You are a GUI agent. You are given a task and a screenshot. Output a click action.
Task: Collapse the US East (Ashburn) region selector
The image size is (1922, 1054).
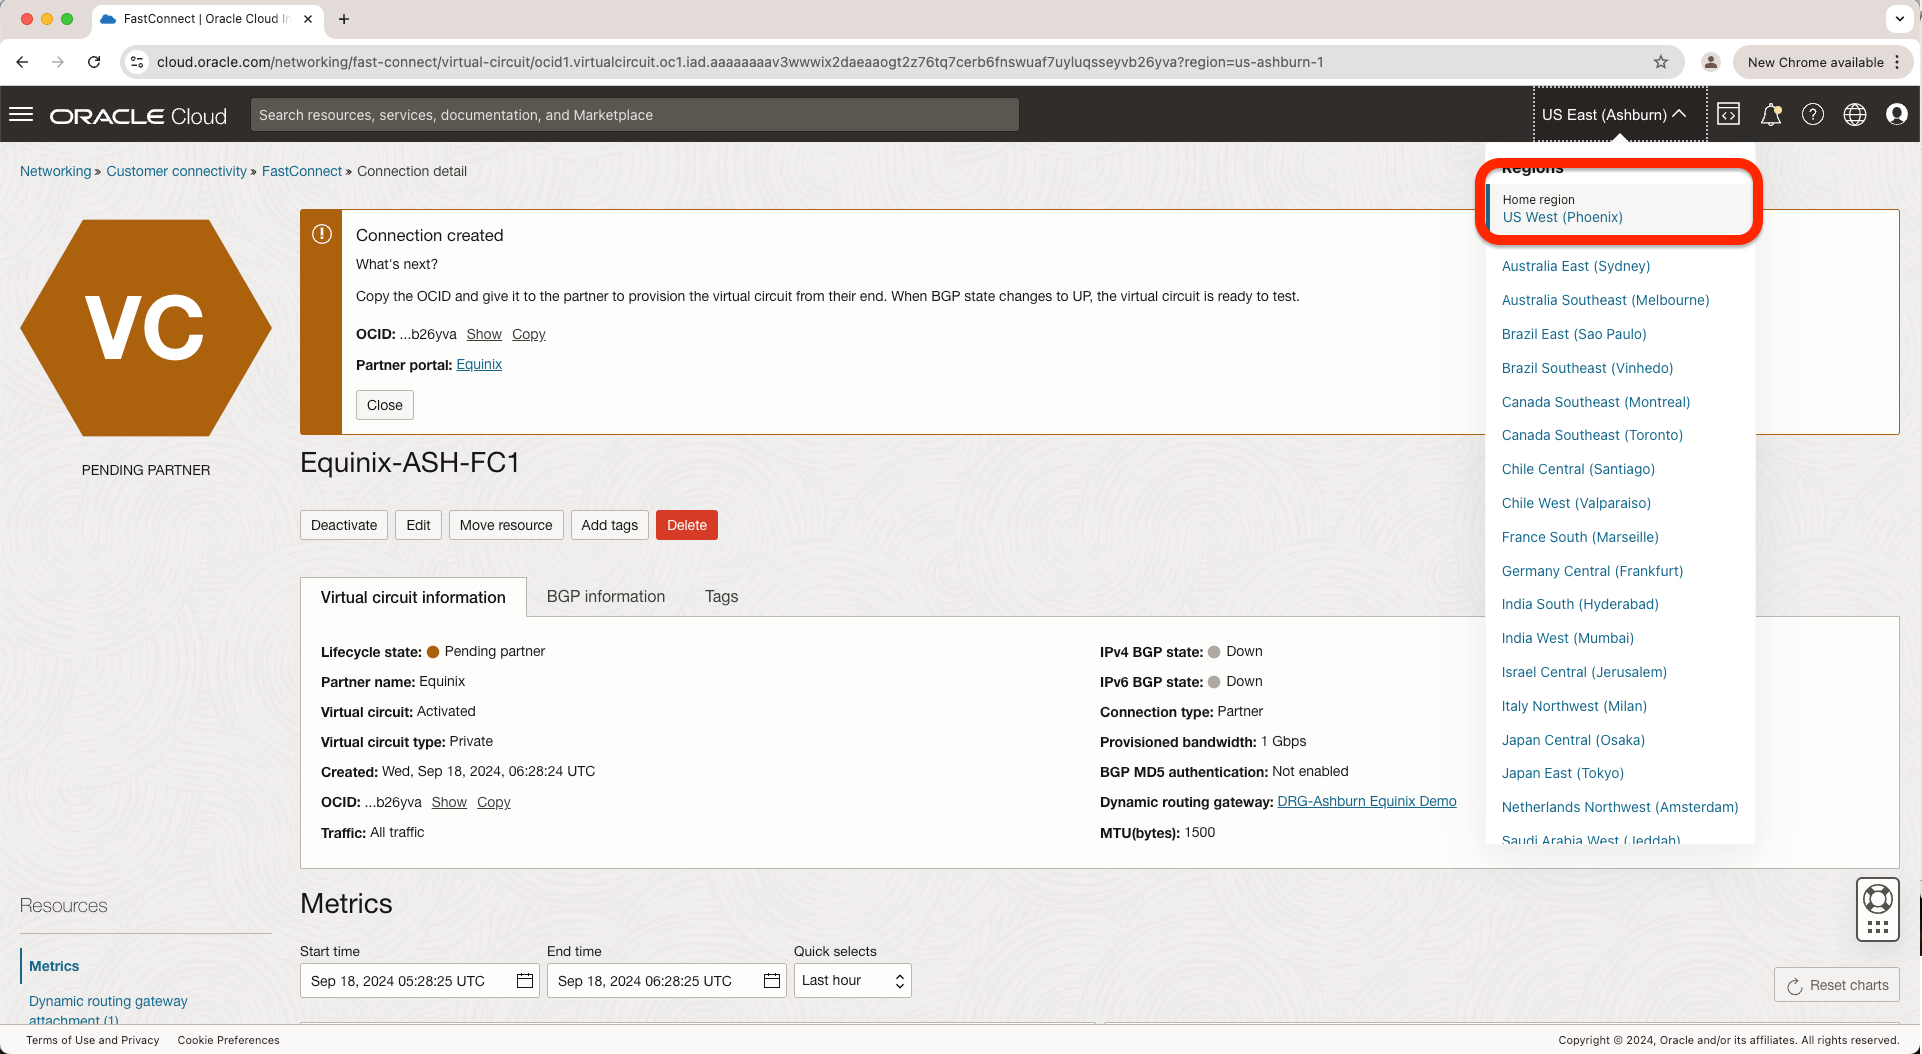pyautogui.click(x=1620, y=115)
